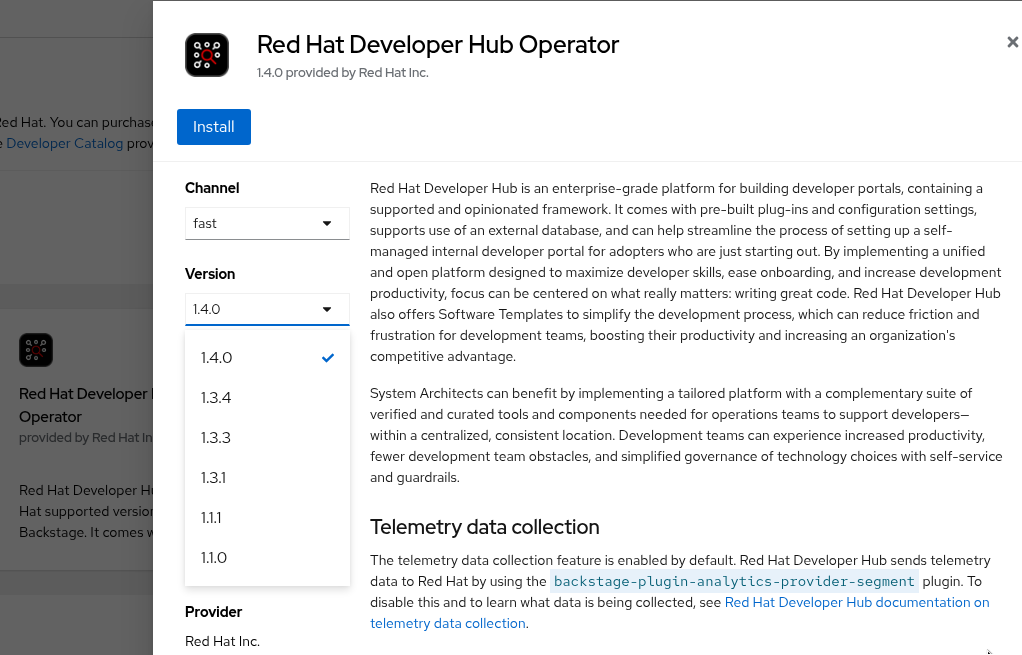Image resolution: width=1022 pixels, height=655 pixels.
Task: Choose version 1.1.0 in the dropdown
Action: [214, 558]
